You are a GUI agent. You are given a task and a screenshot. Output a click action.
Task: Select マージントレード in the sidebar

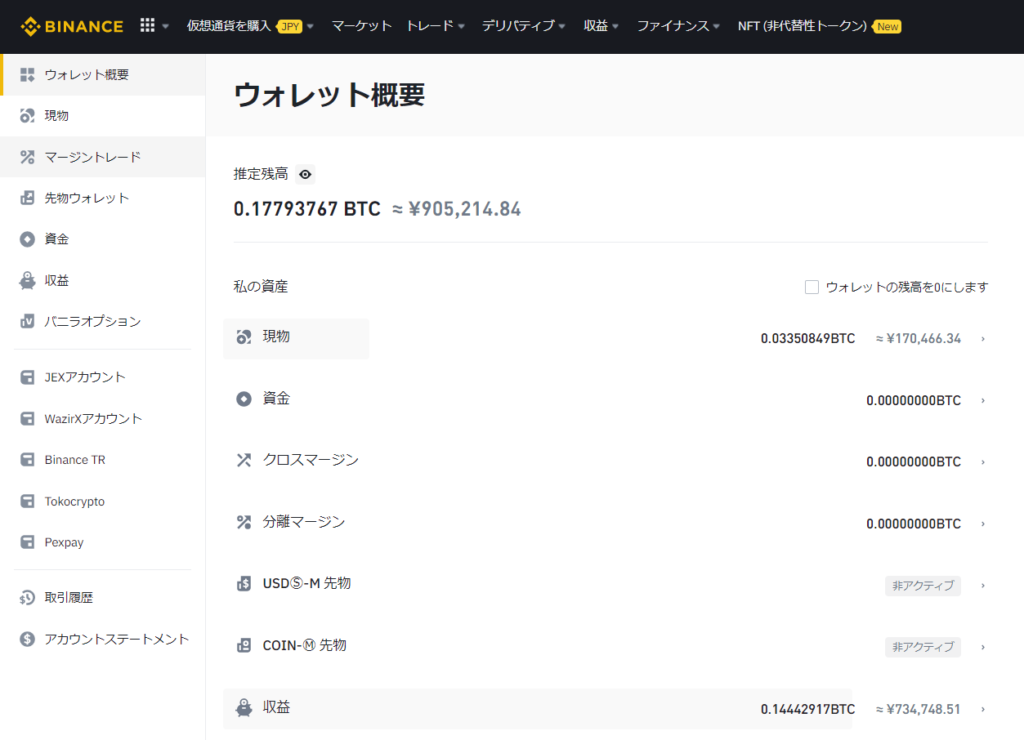(92, 157)
